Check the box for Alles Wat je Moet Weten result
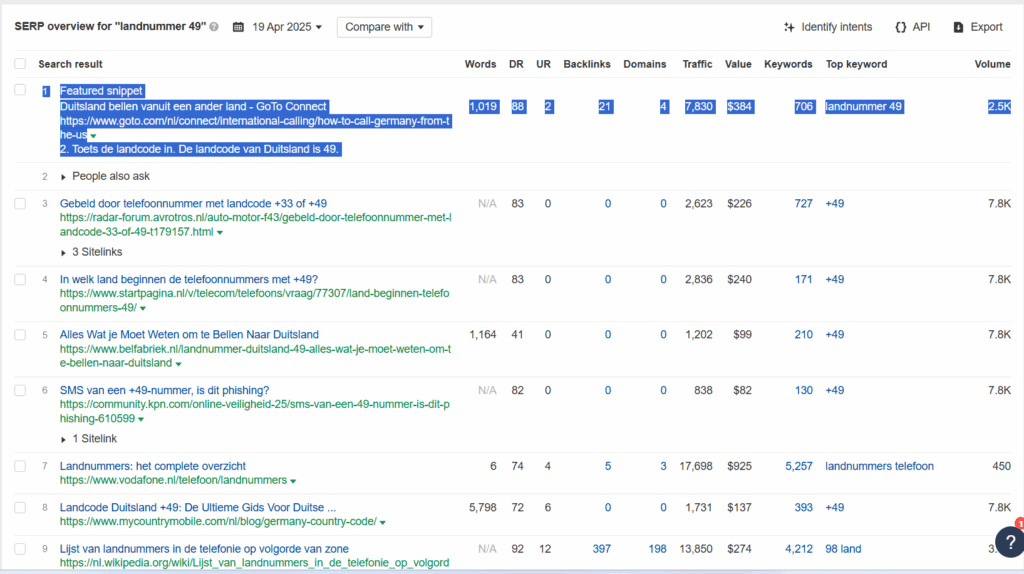Viewport: 1024px width, 574px height. pos(20,335)
